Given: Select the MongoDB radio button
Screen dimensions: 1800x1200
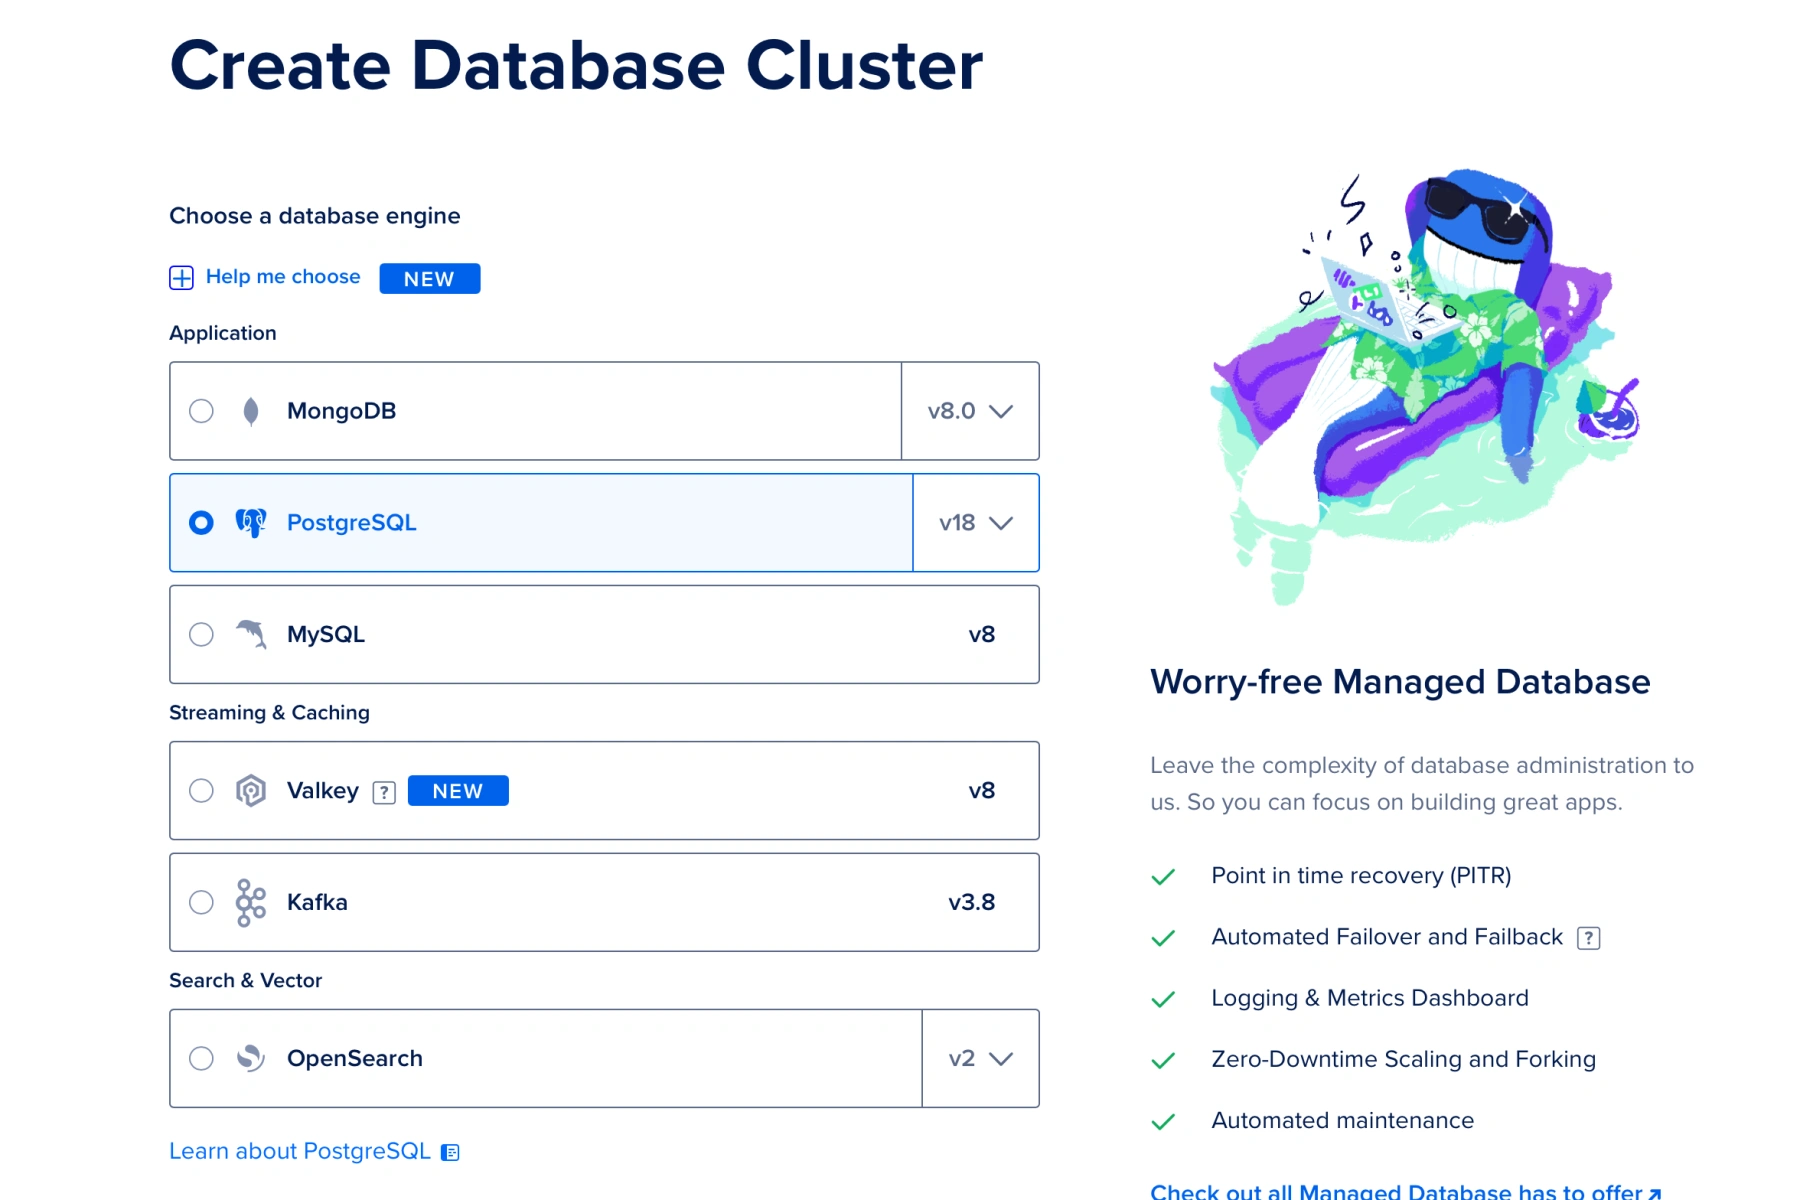Looking at the screenshot, I should coord(201,411).
